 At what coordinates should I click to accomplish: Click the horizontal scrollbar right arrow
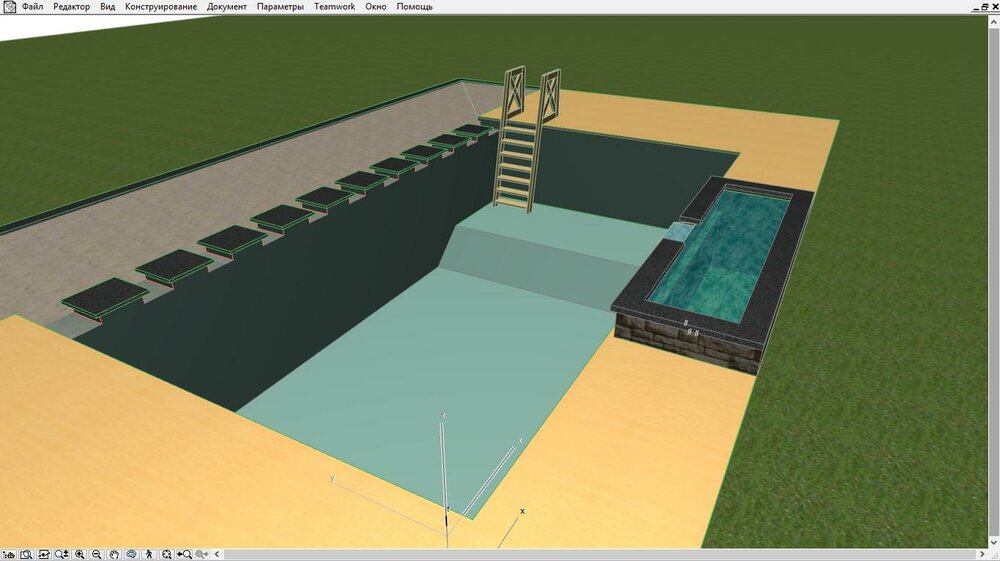click(x=982, y=555)
